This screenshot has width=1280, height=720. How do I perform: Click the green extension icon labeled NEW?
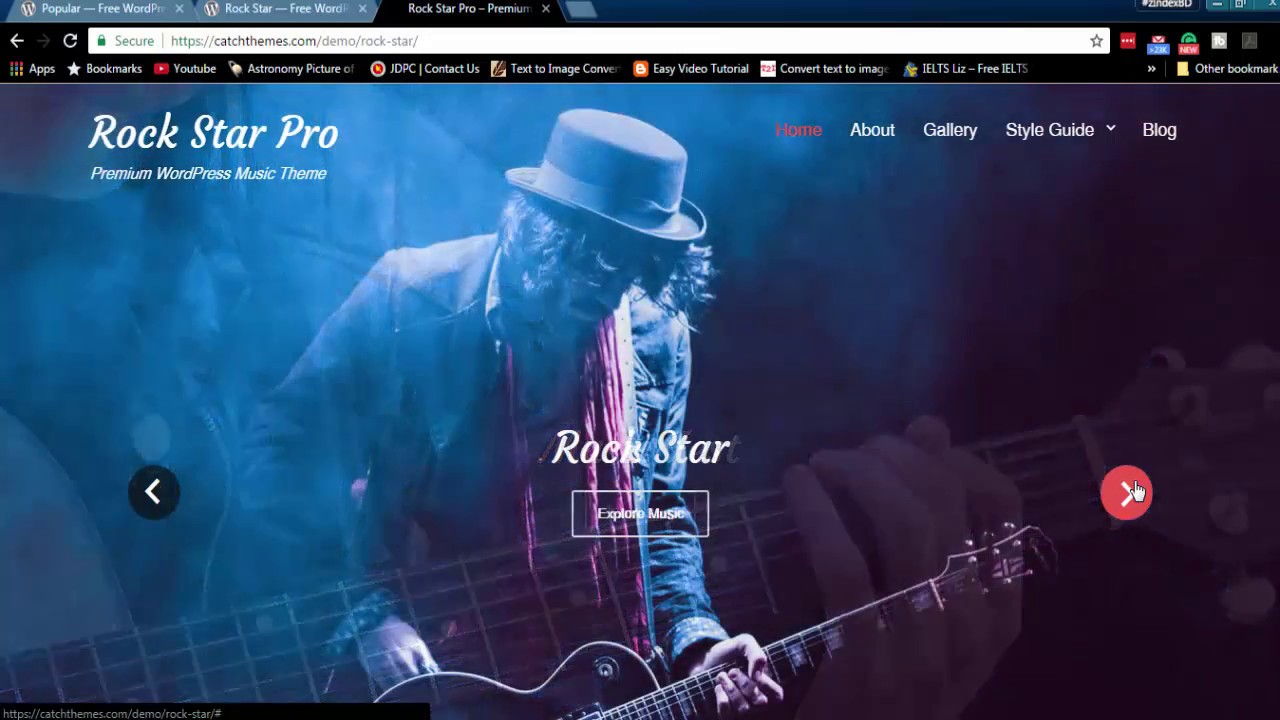[x=1188, y=42]
